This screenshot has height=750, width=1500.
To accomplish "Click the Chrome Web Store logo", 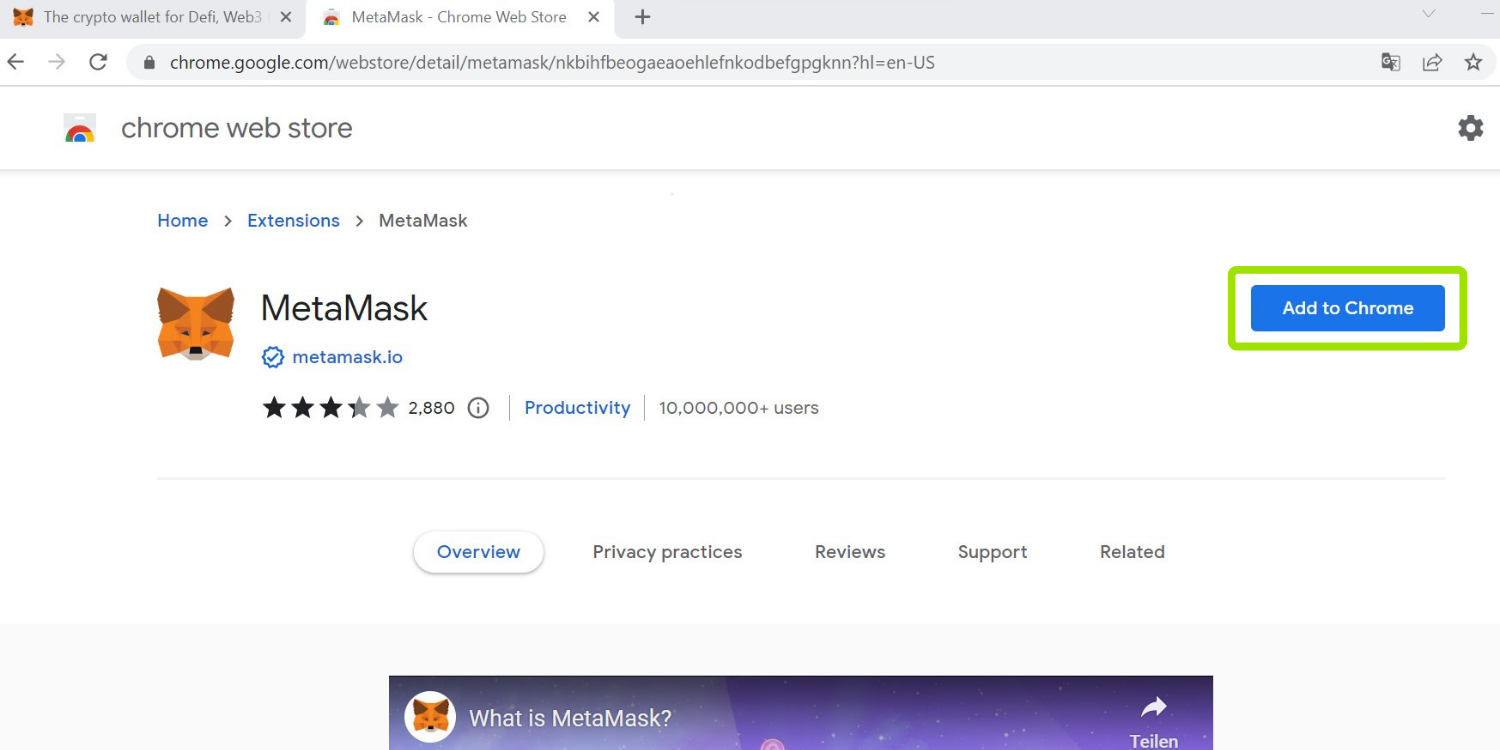I will click(80, 128).
